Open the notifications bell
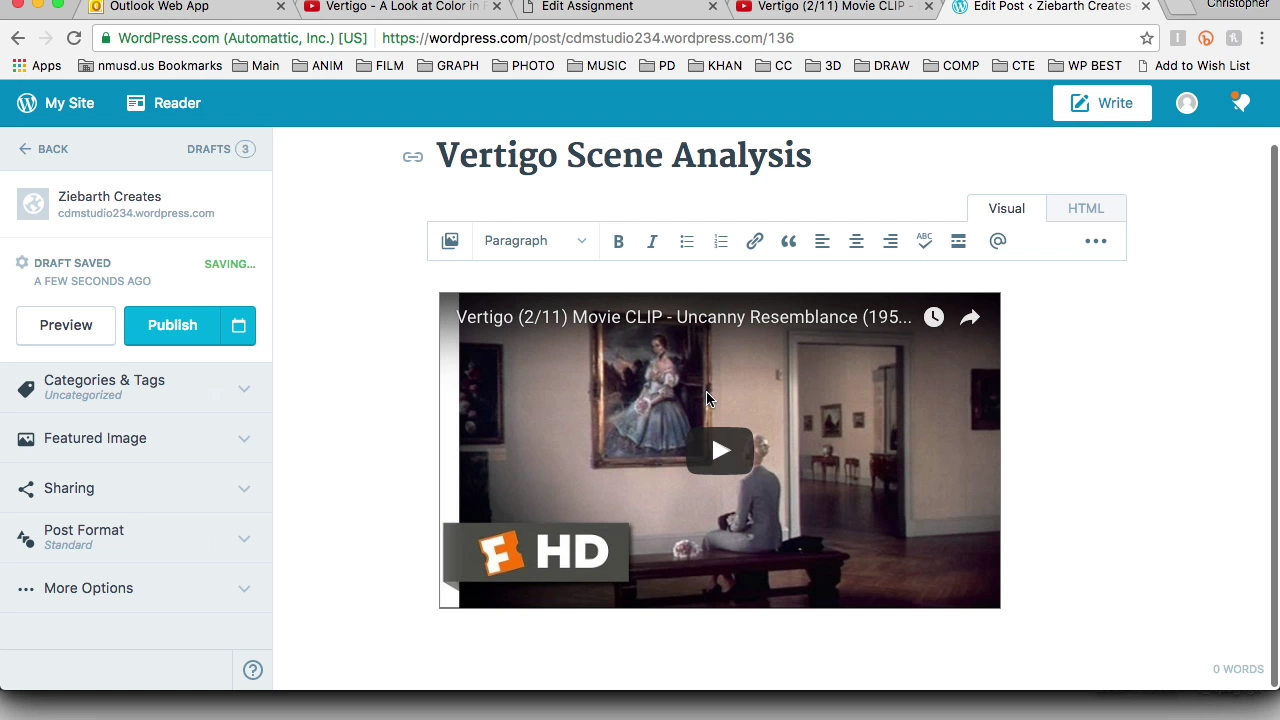 [1241, 103]
